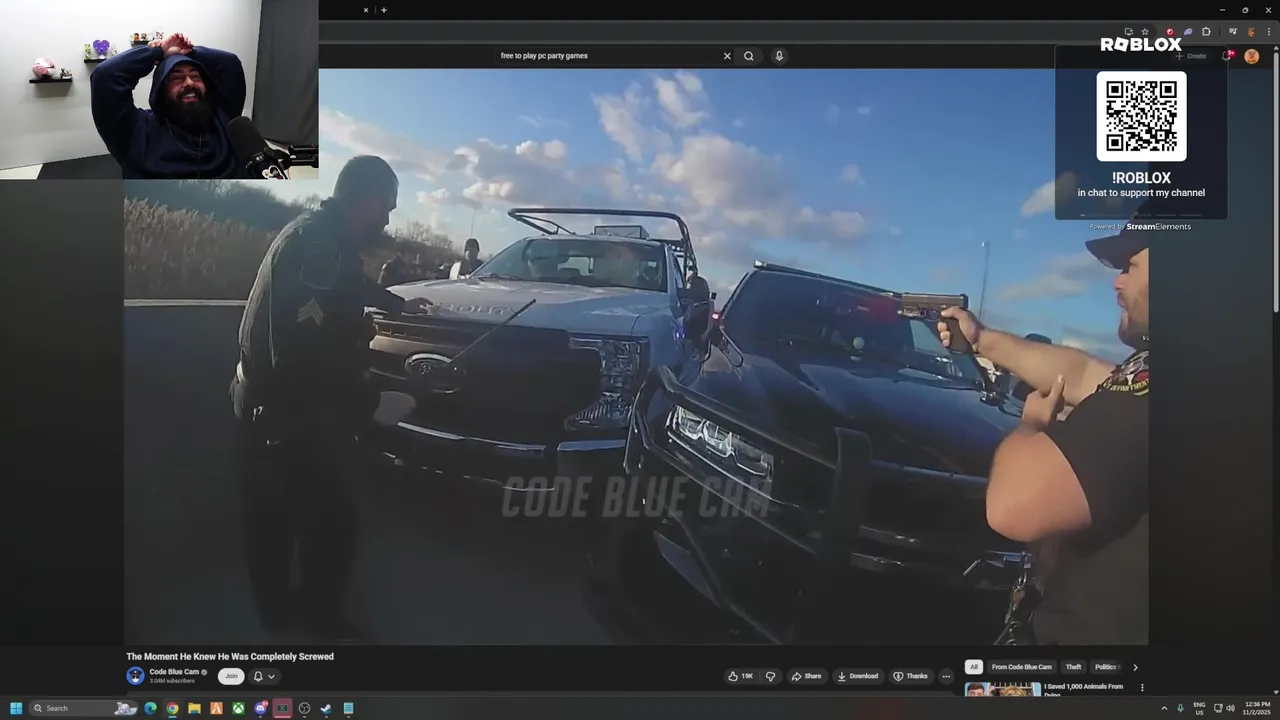Open the clock showing 12:36 PM
Viewport: 1280px width, 720px height.
1257,708
